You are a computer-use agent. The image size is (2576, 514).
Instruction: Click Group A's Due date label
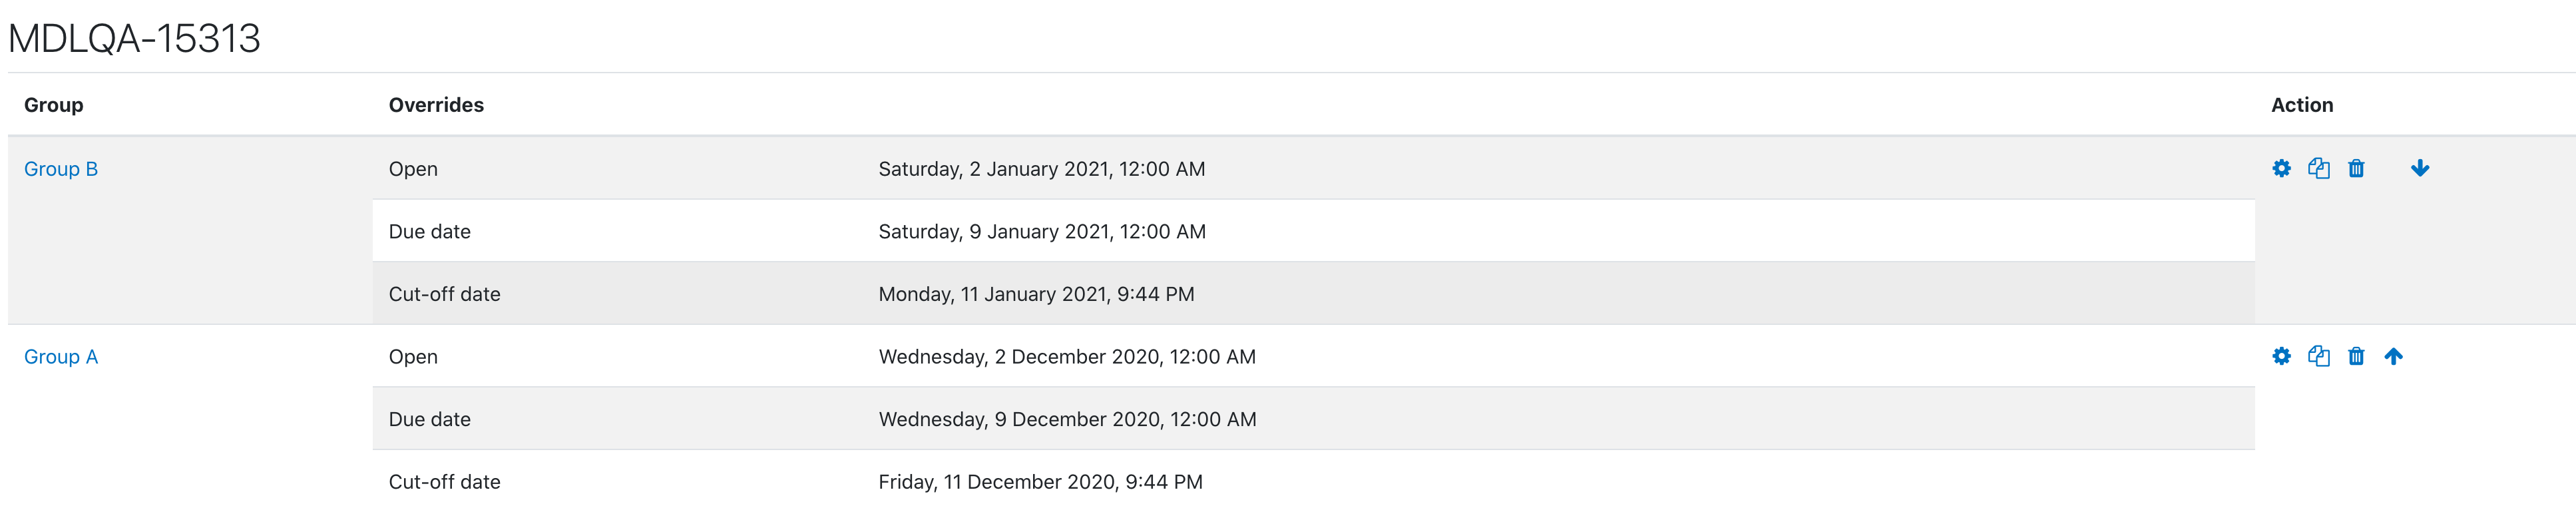pos(430,419)
